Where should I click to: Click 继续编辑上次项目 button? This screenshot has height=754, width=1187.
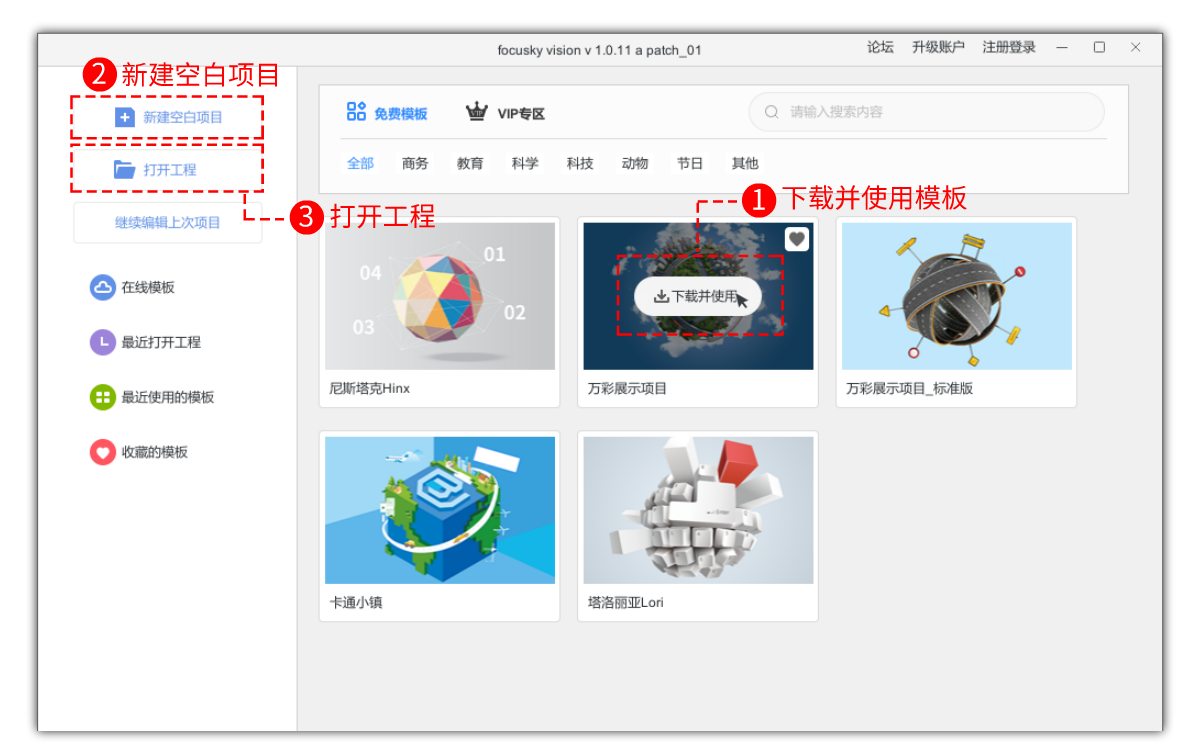[167, 223]
